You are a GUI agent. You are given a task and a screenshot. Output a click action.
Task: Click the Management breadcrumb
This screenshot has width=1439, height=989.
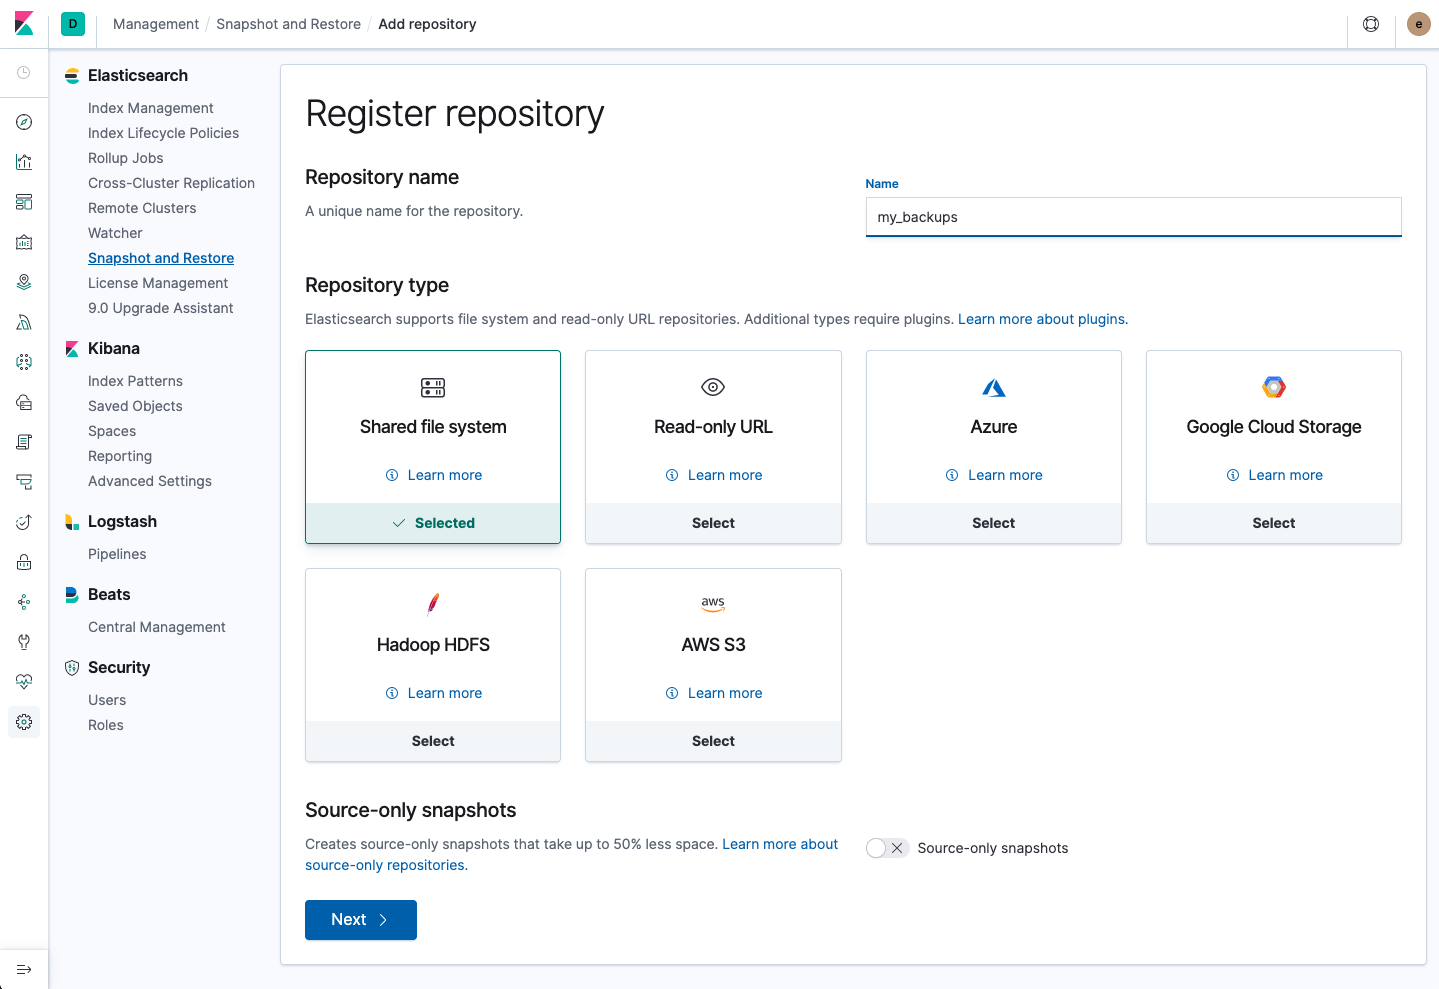tap(155, 23)
